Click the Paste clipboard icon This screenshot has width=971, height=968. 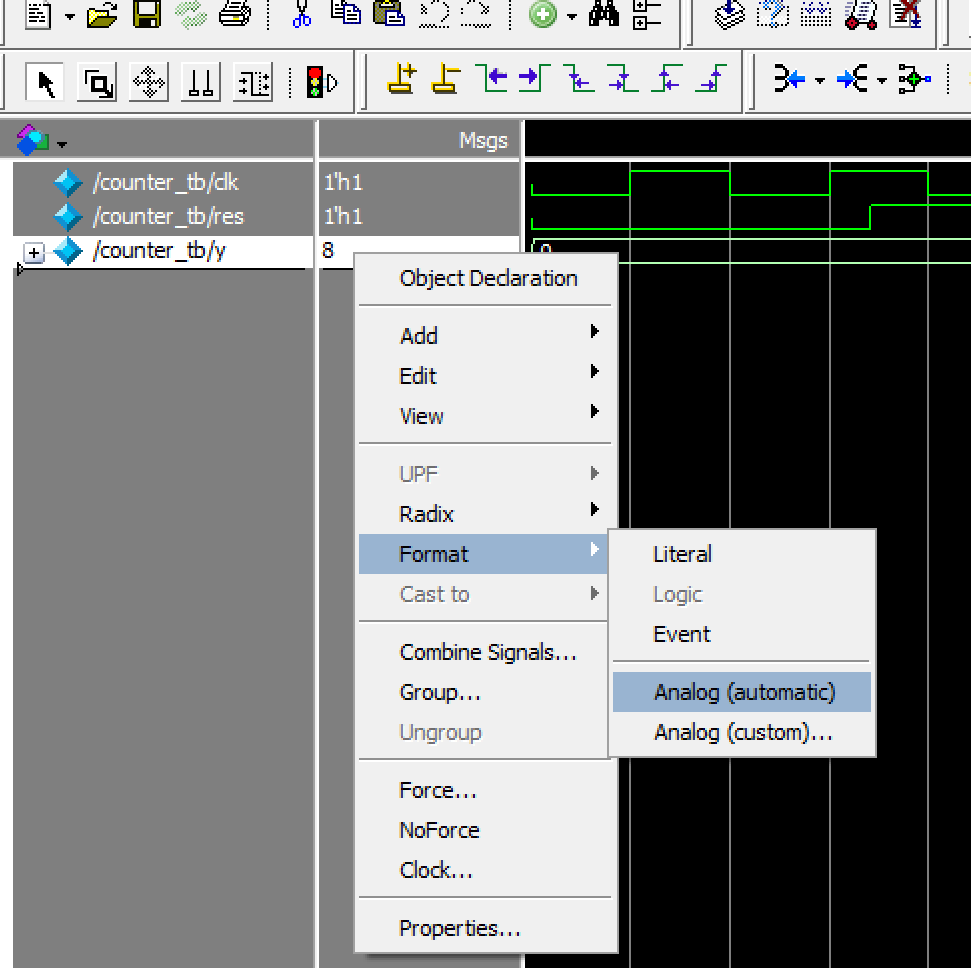(x=389, y=13)
